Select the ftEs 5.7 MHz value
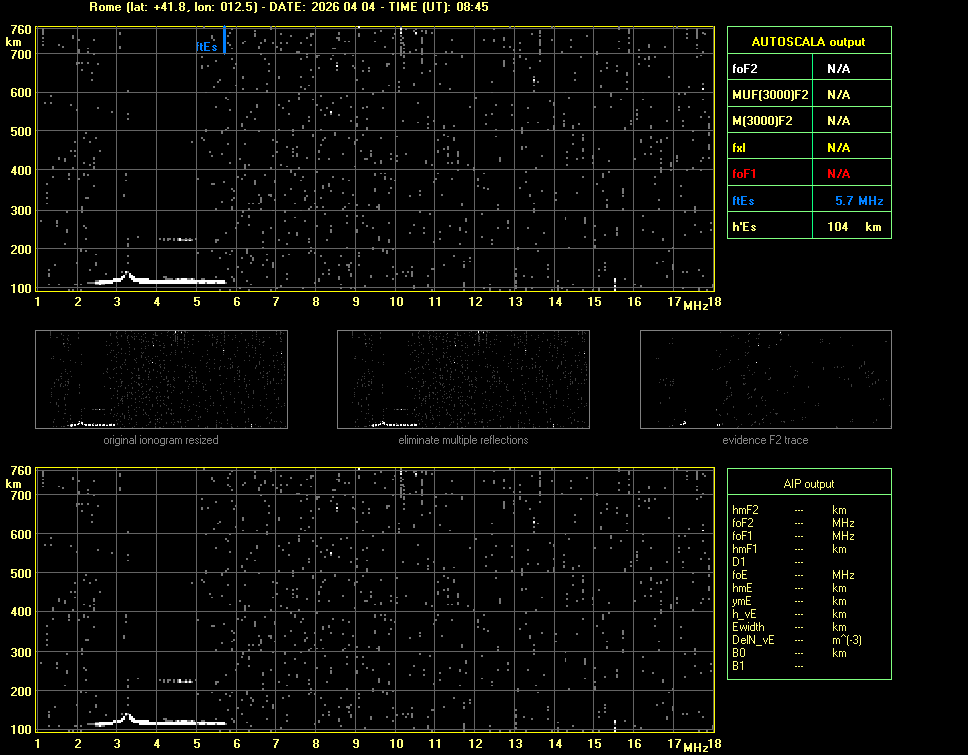The height and width of the screenshot is (755, 968). coord(858,201)
